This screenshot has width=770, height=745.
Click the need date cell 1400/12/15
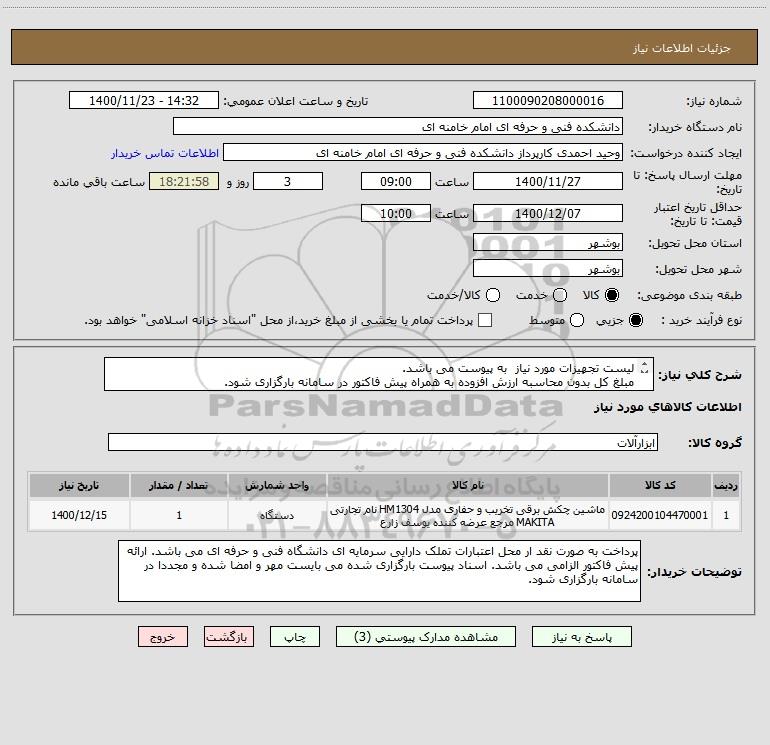click(79, 515)
